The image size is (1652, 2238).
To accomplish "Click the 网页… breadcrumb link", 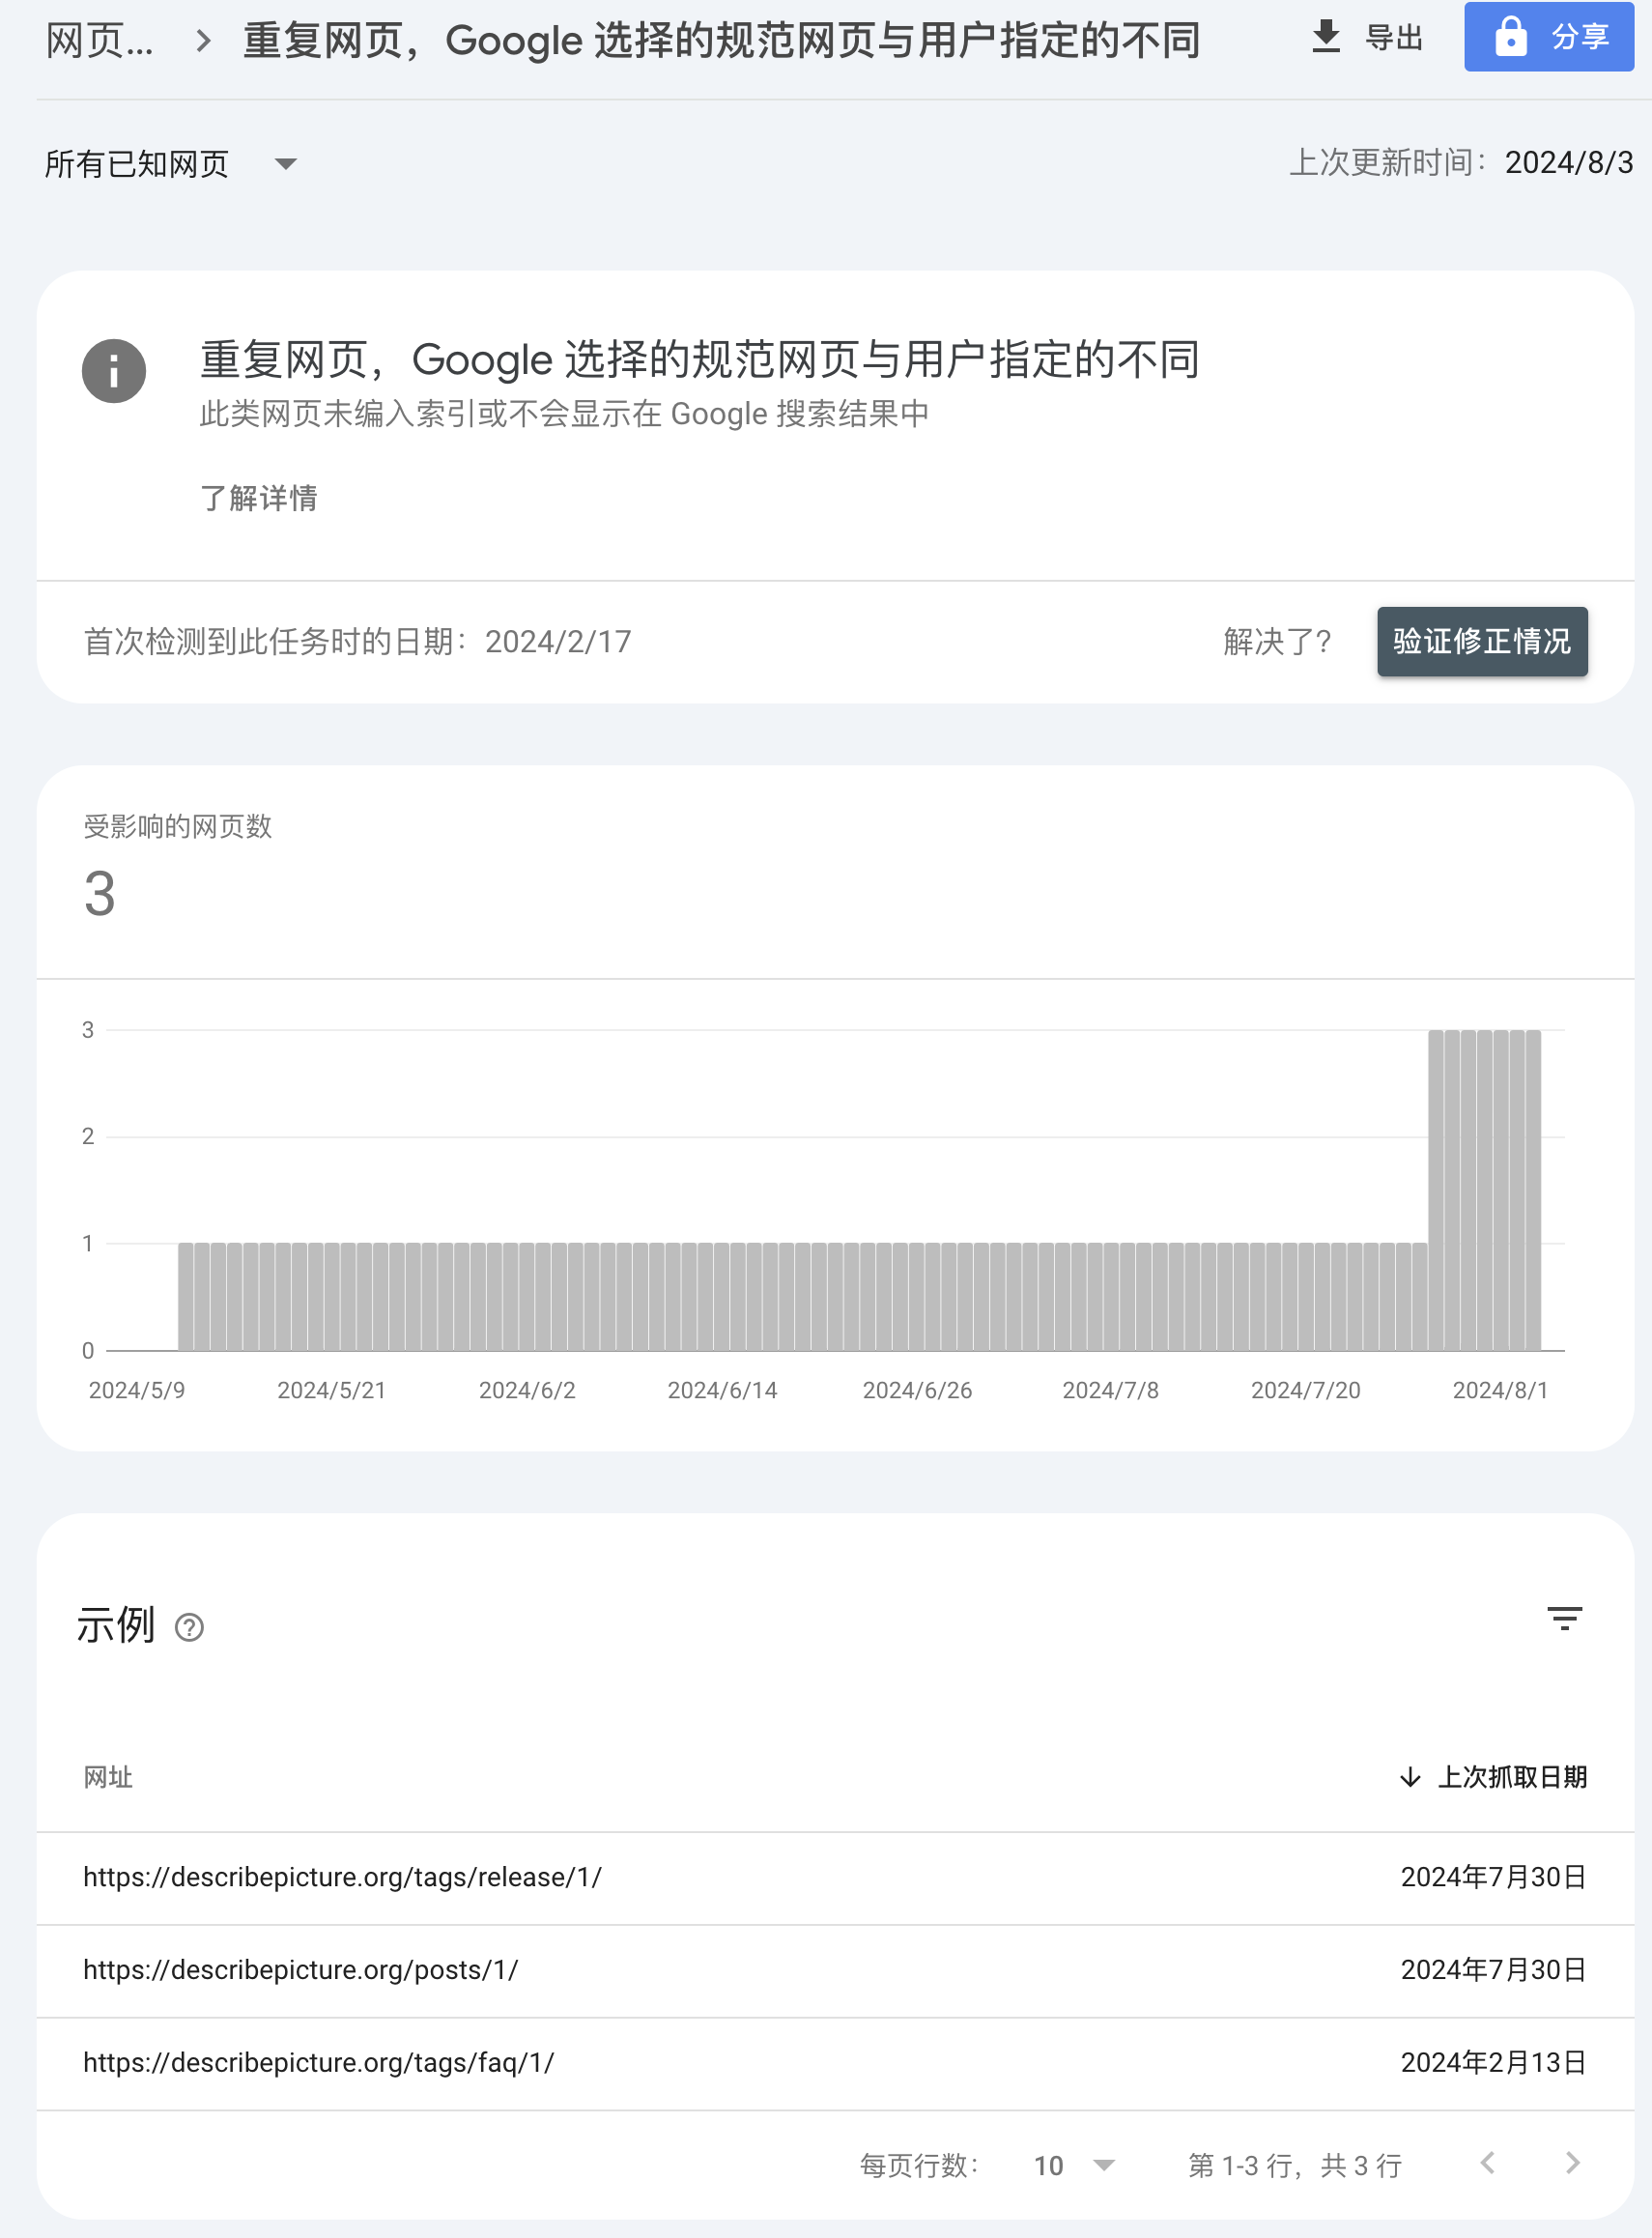I will pos(99,41).
